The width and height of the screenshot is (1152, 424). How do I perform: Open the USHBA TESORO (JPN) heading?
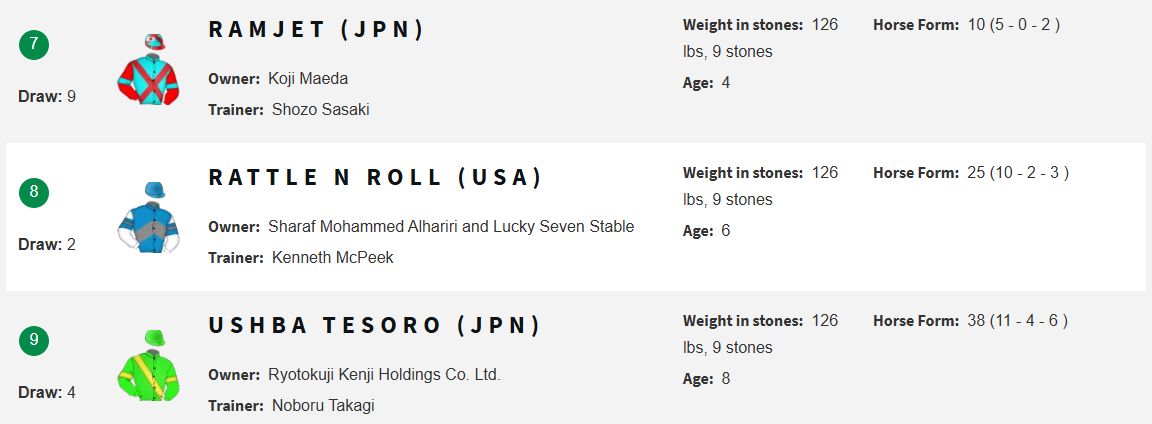pos(374,325)
